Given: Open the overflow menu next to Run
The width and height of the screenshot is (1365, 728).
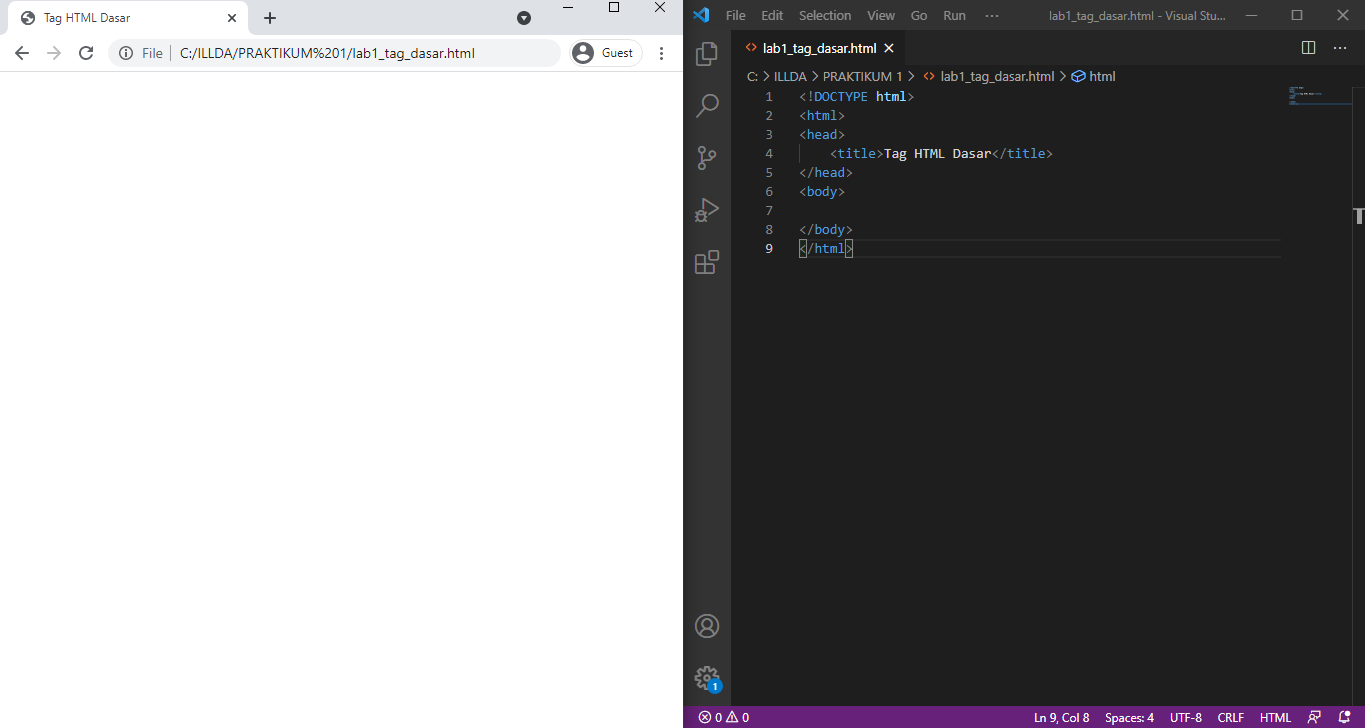Looking at the screenshot, I should (992, 15).
